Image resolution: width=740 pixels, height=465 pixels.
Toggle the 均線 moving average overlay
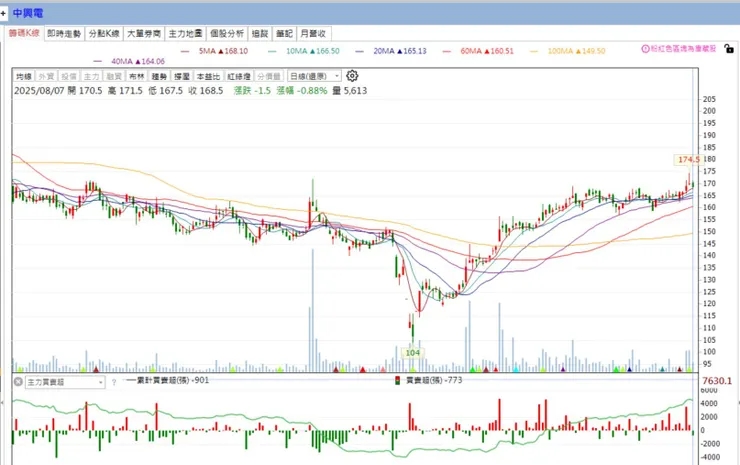click(24, 76)
